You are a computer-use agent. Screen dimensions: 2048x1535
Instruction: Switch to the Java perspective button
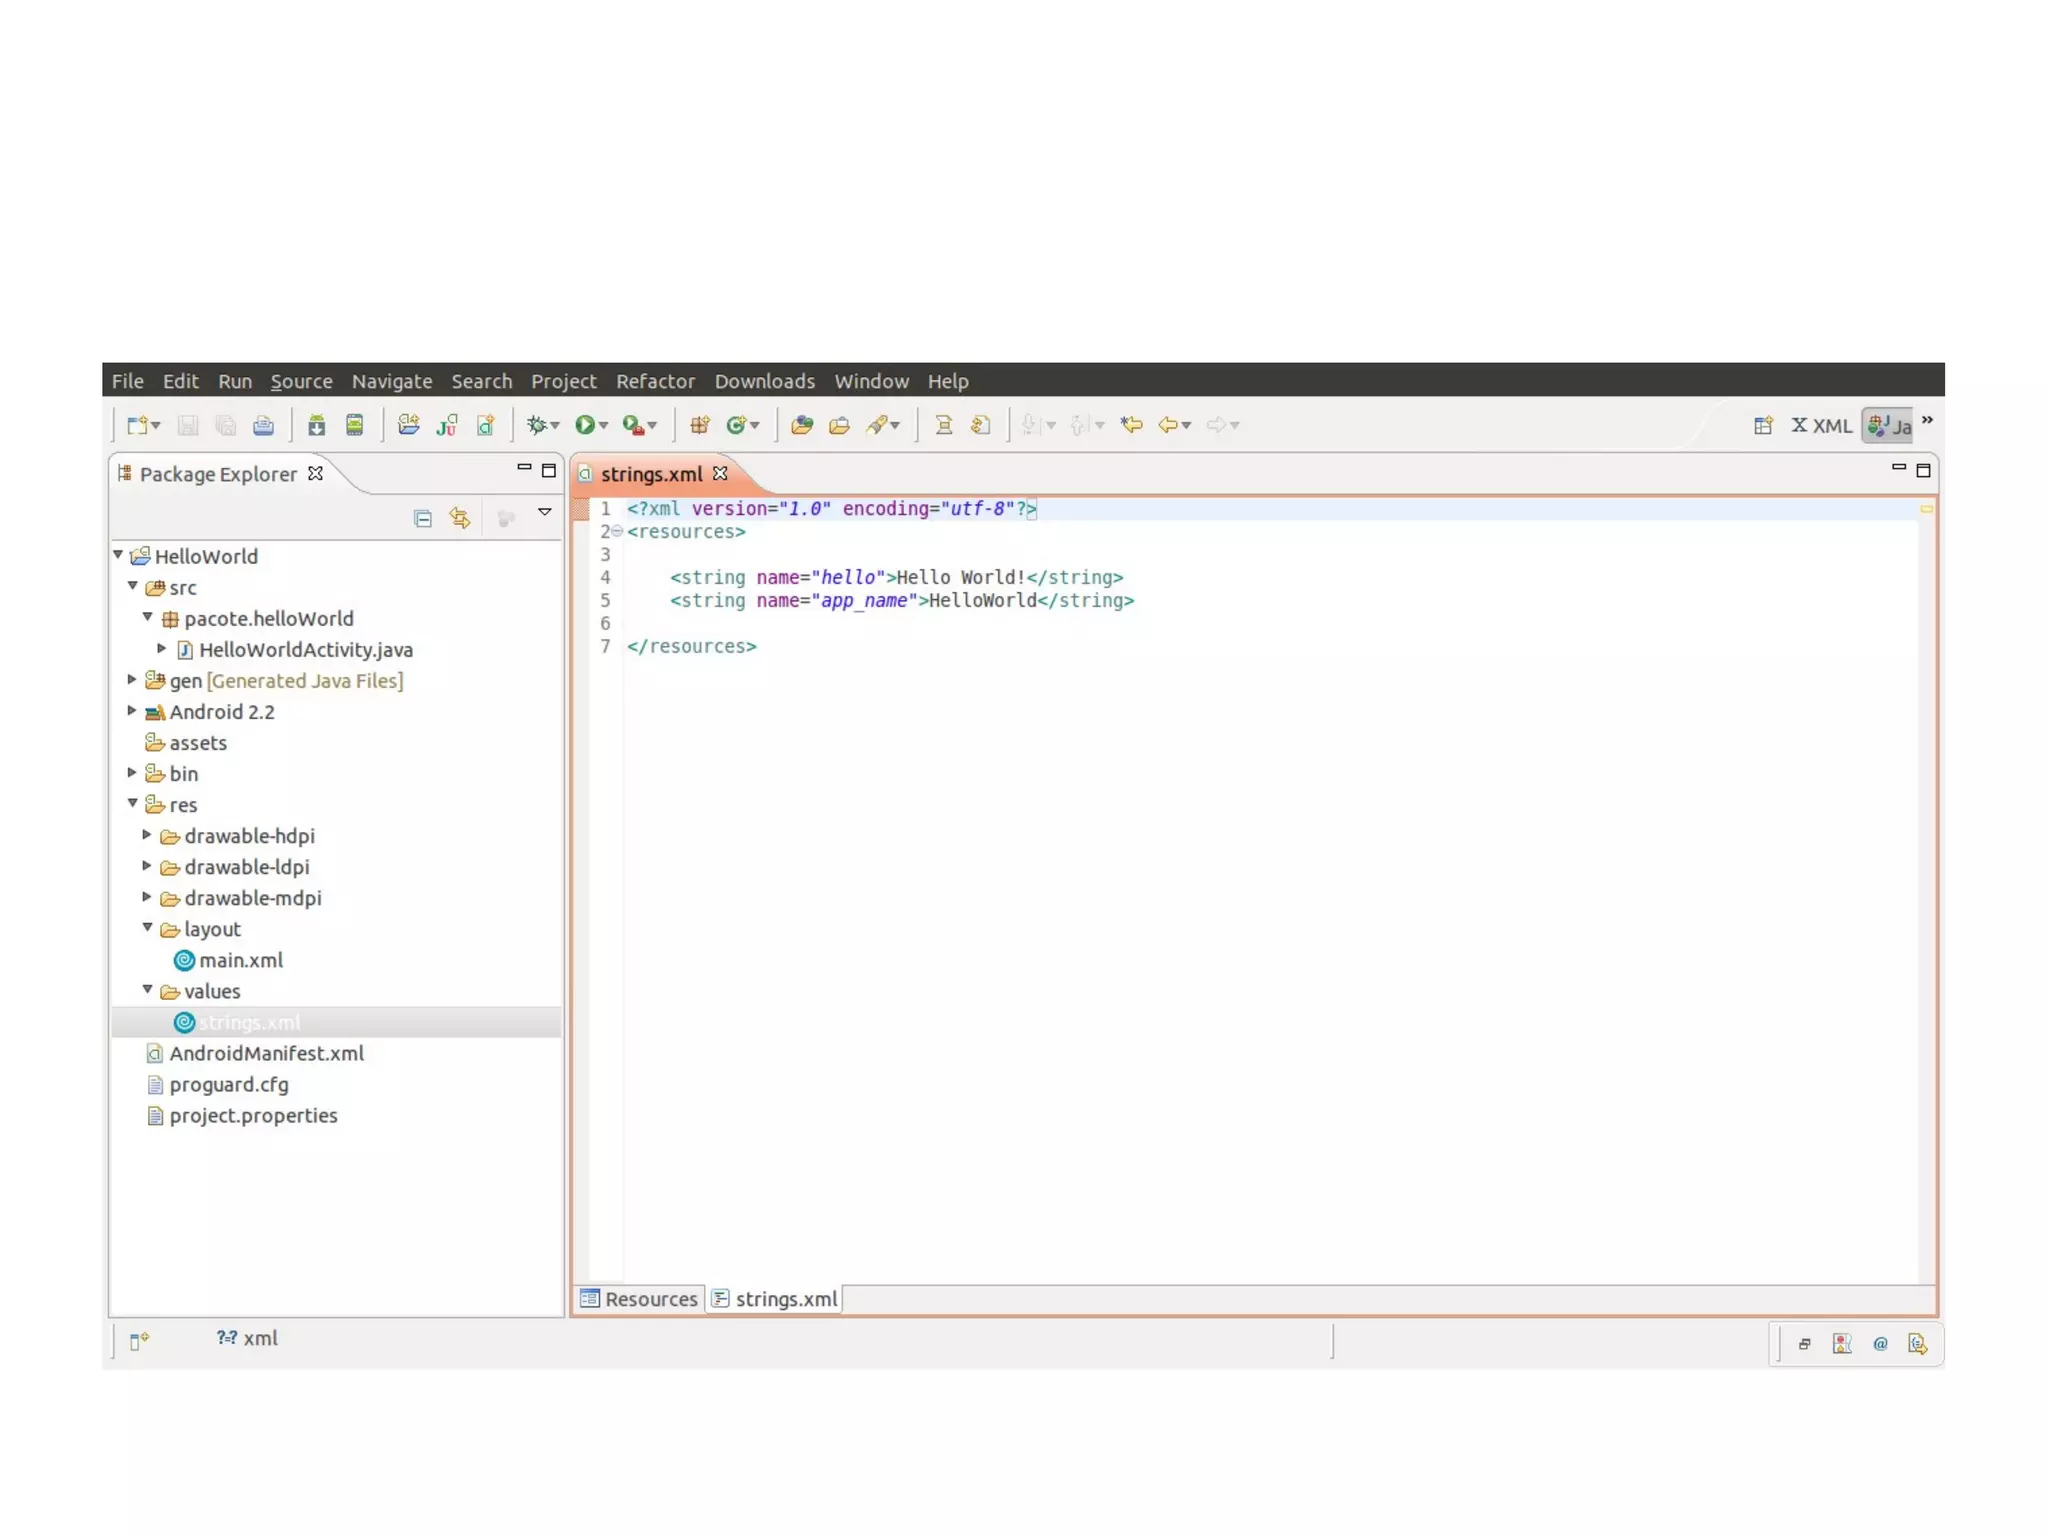coord(1888,425)
